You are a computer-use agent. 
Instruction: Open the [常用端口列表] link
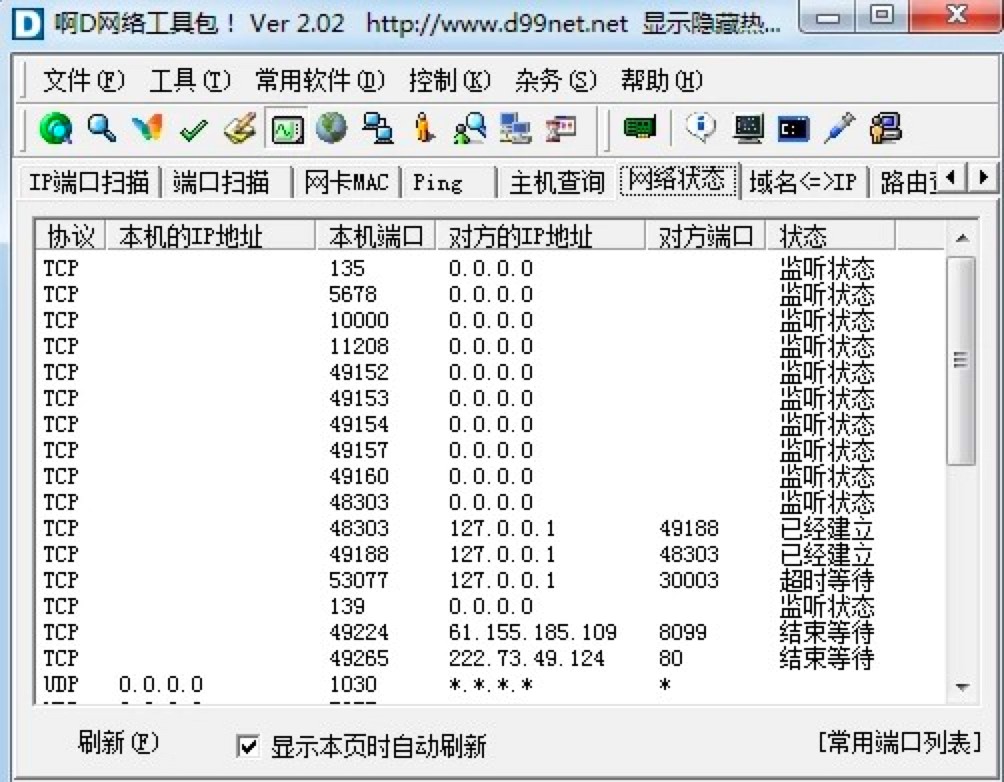(900, 743)
